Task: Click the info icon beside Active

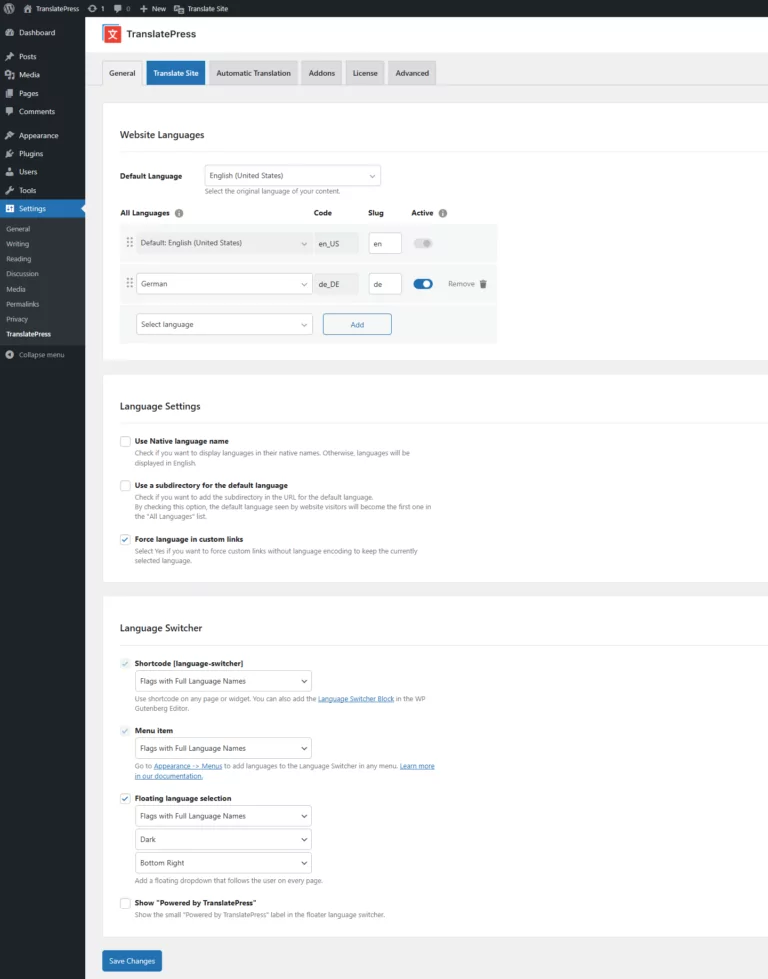Action: [x=443, y=213]
